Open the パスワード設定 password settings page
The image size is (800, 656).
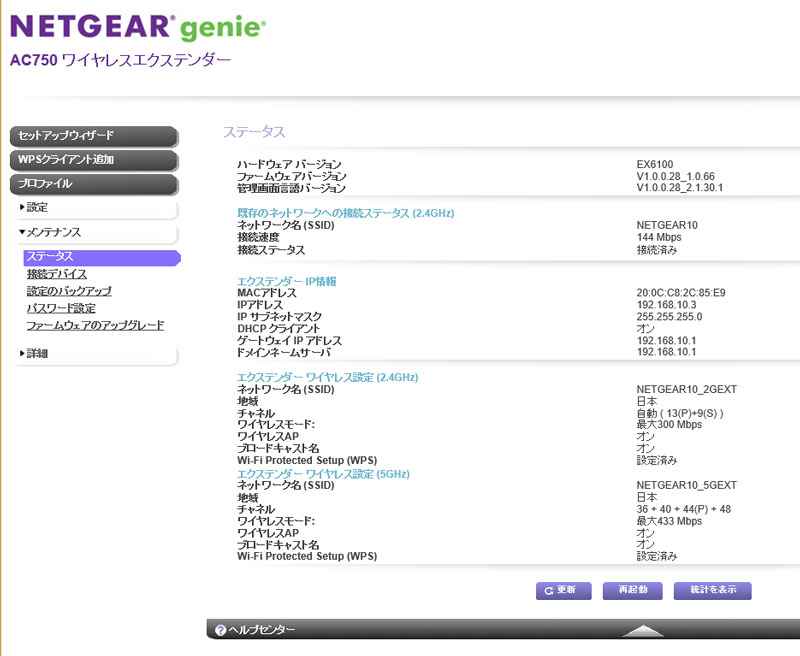(x=61, y=308)
